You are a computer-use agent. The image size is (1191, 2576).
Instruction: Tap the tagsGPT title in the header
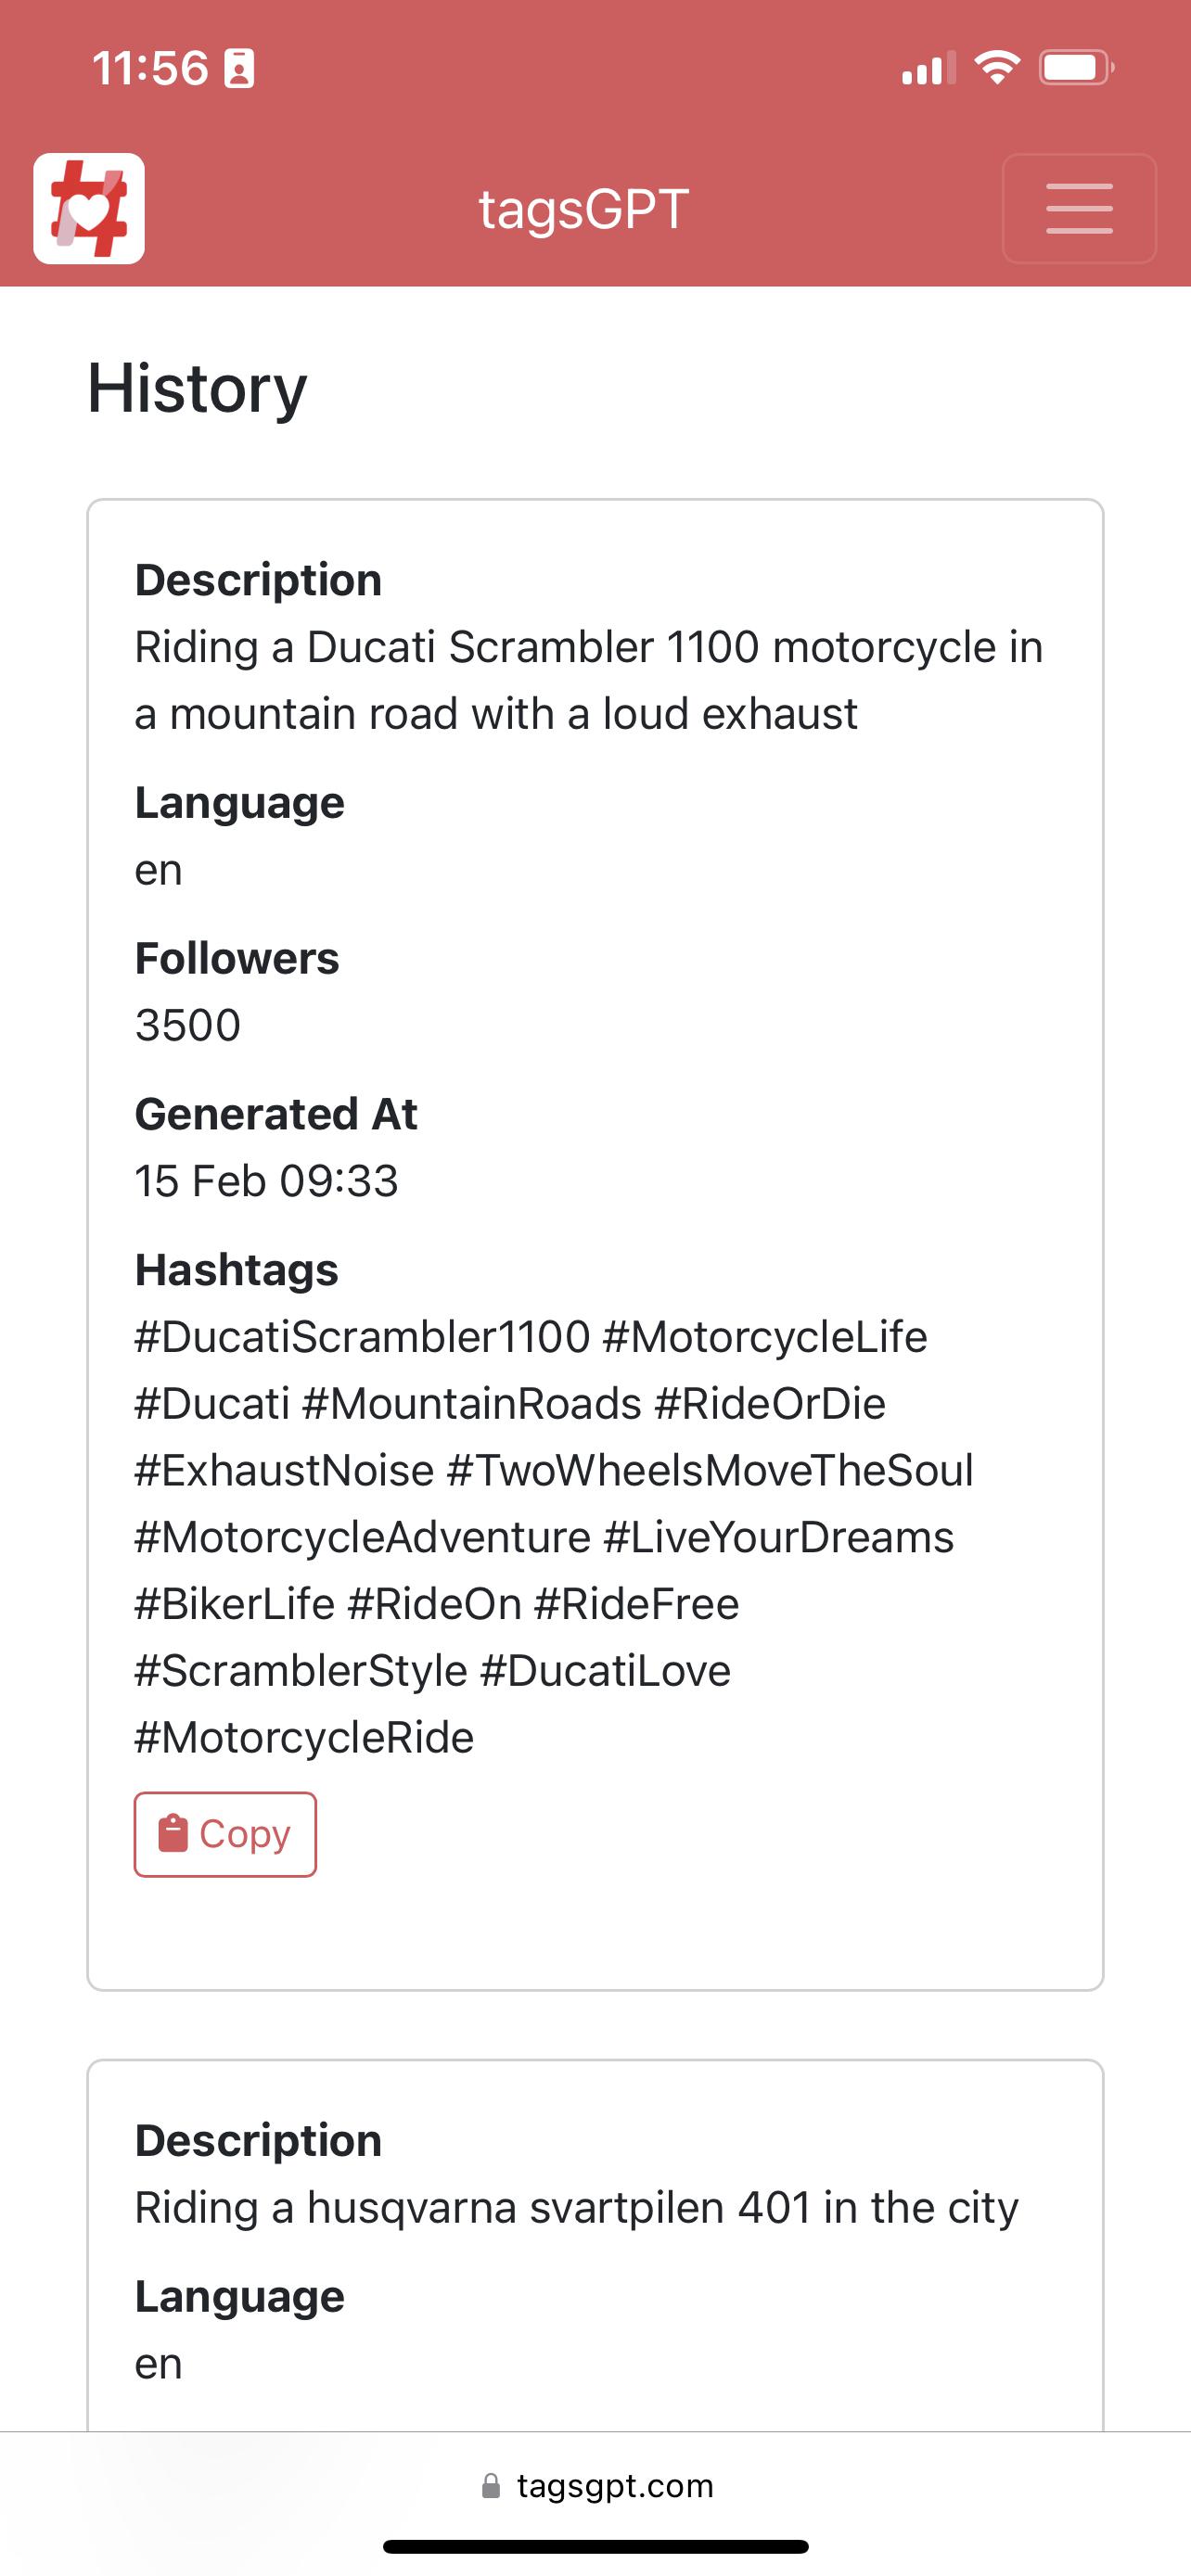[583, 207]
